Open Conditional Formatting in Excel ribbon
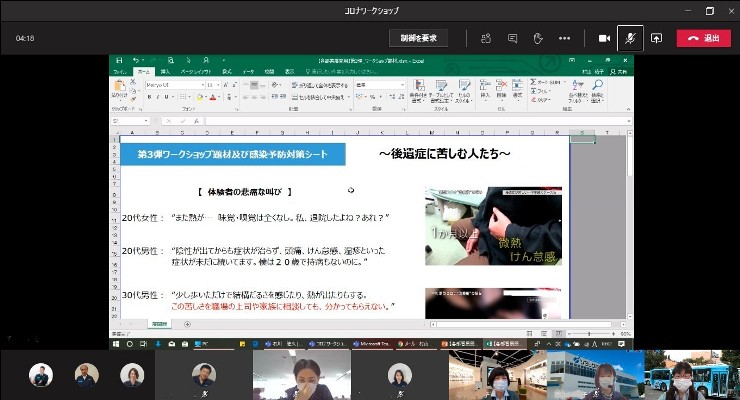Screen dimensions: 740x400 point(418,91)
